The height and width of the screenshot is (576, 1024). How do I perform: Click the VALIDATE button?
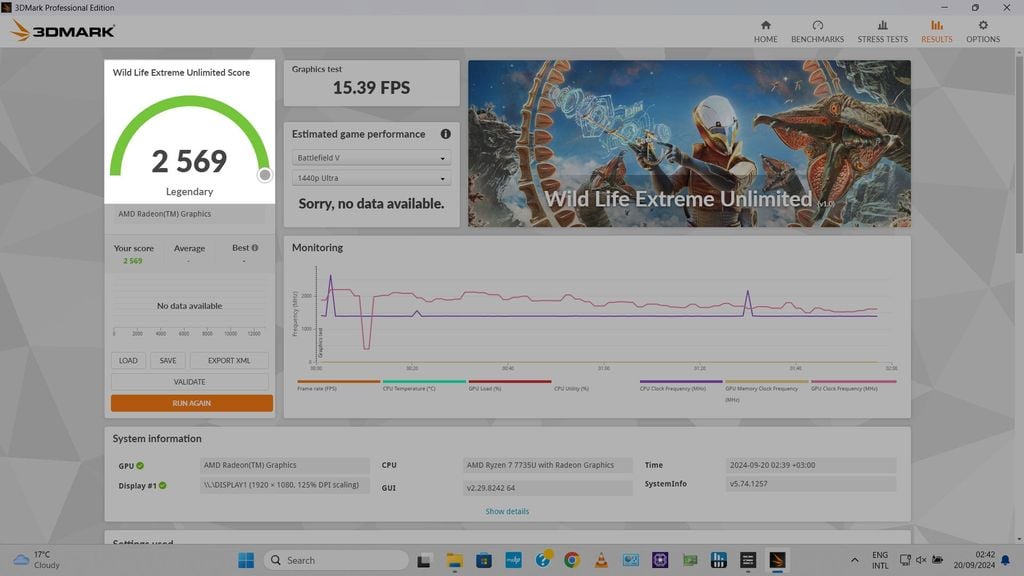(x=189, y=381)
